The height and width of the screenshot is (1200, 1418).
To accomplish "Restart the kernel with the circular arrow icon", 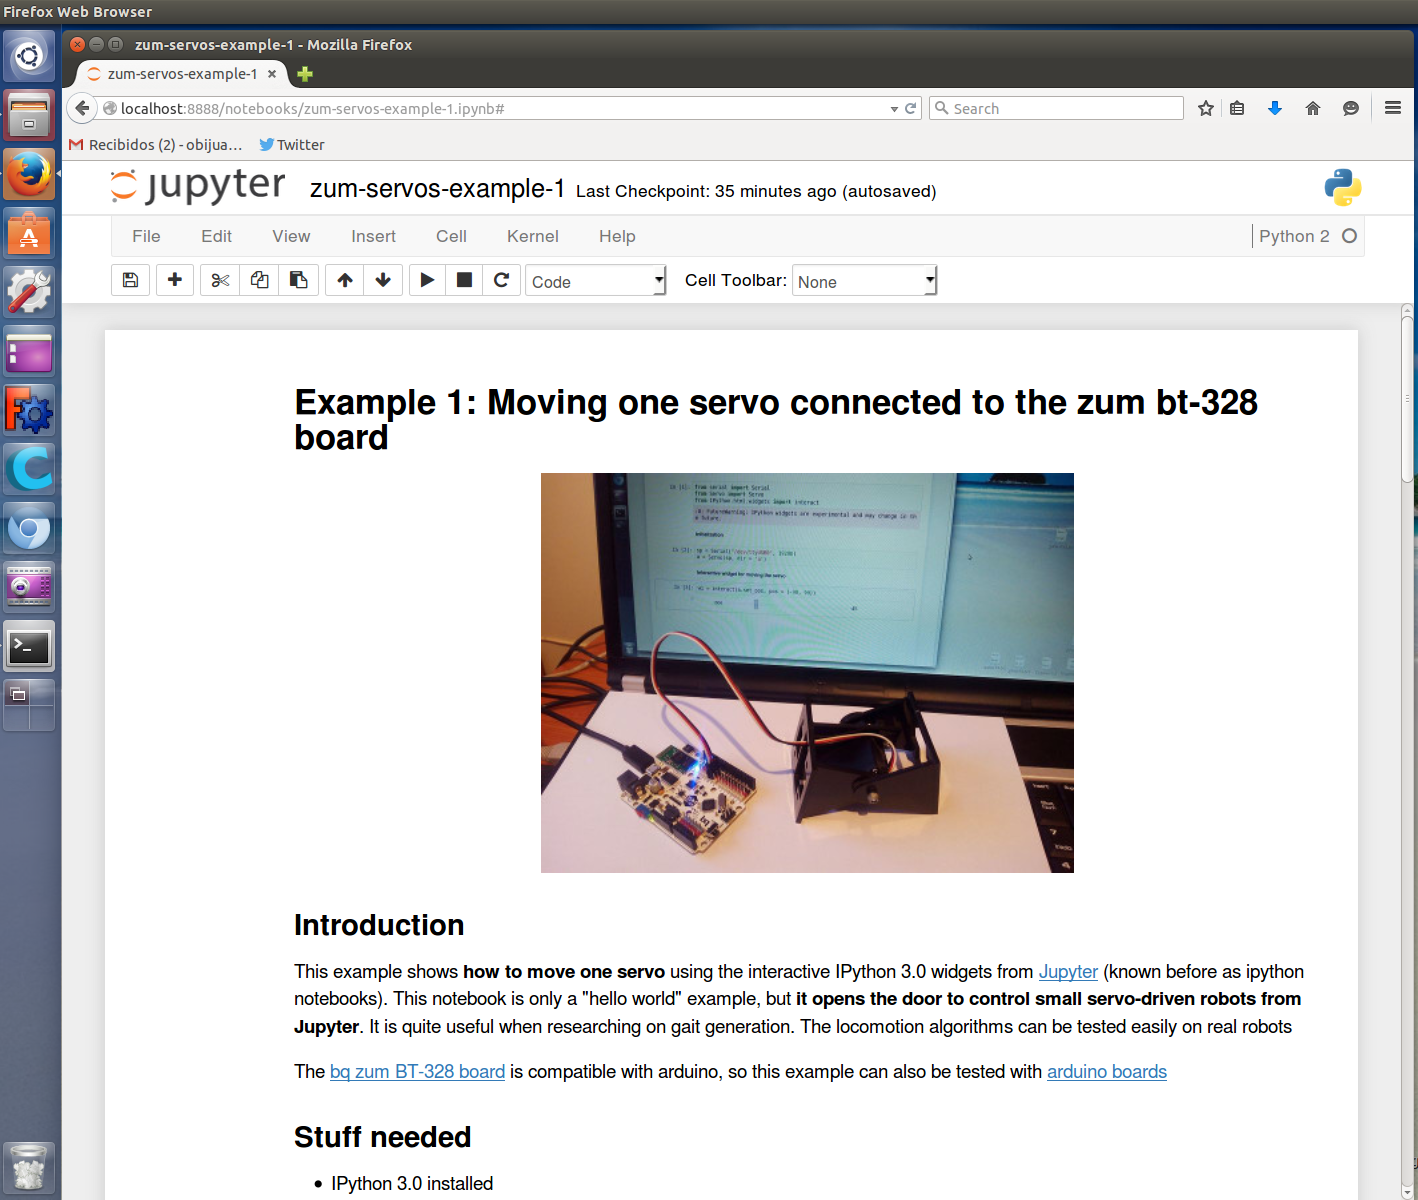I will [501, 280].
